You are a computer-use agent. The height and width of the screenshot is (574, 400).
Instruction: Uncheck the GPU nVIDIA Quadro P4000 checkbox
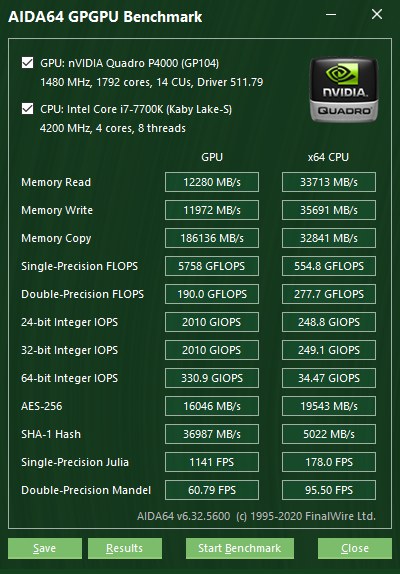point(27,63)
